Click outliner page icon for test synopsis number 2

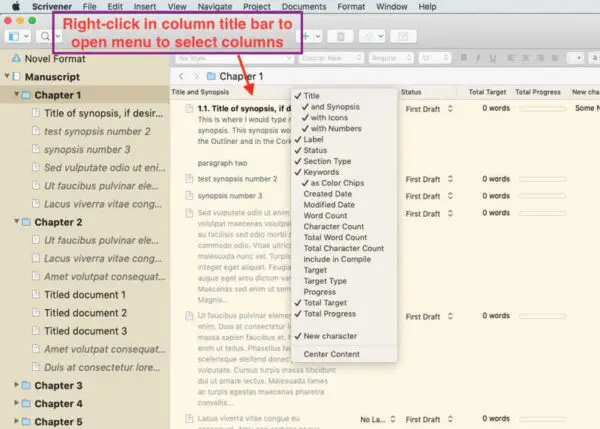click(189, 178)
